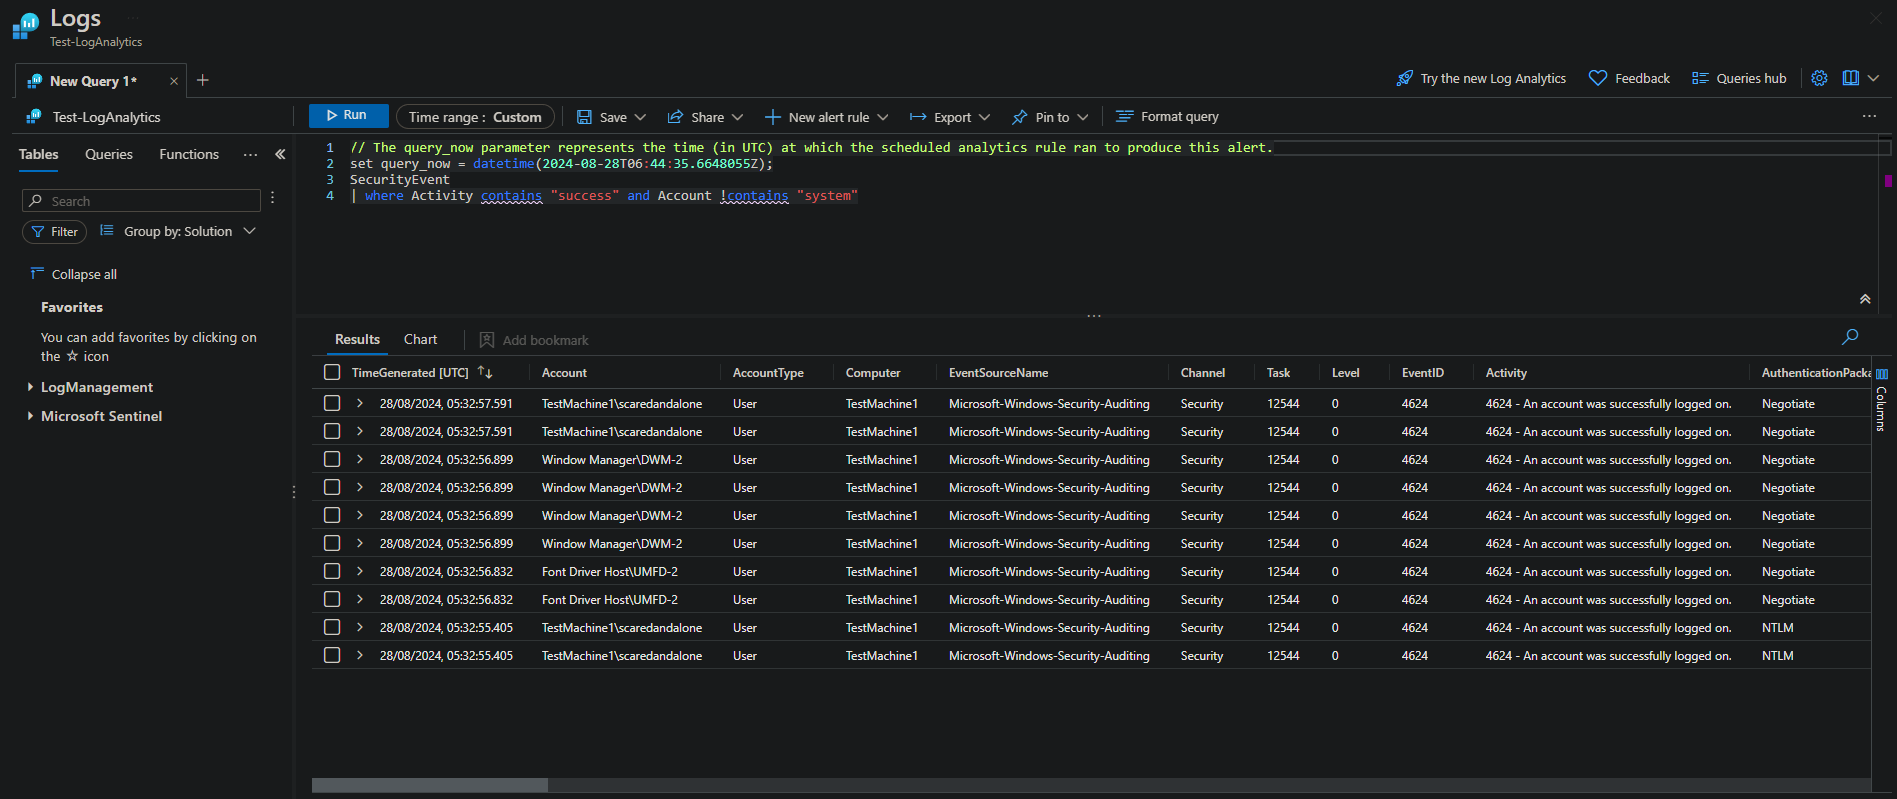Open Queries hub
Screen dimensions: 1897x799
click(1738, 78)
